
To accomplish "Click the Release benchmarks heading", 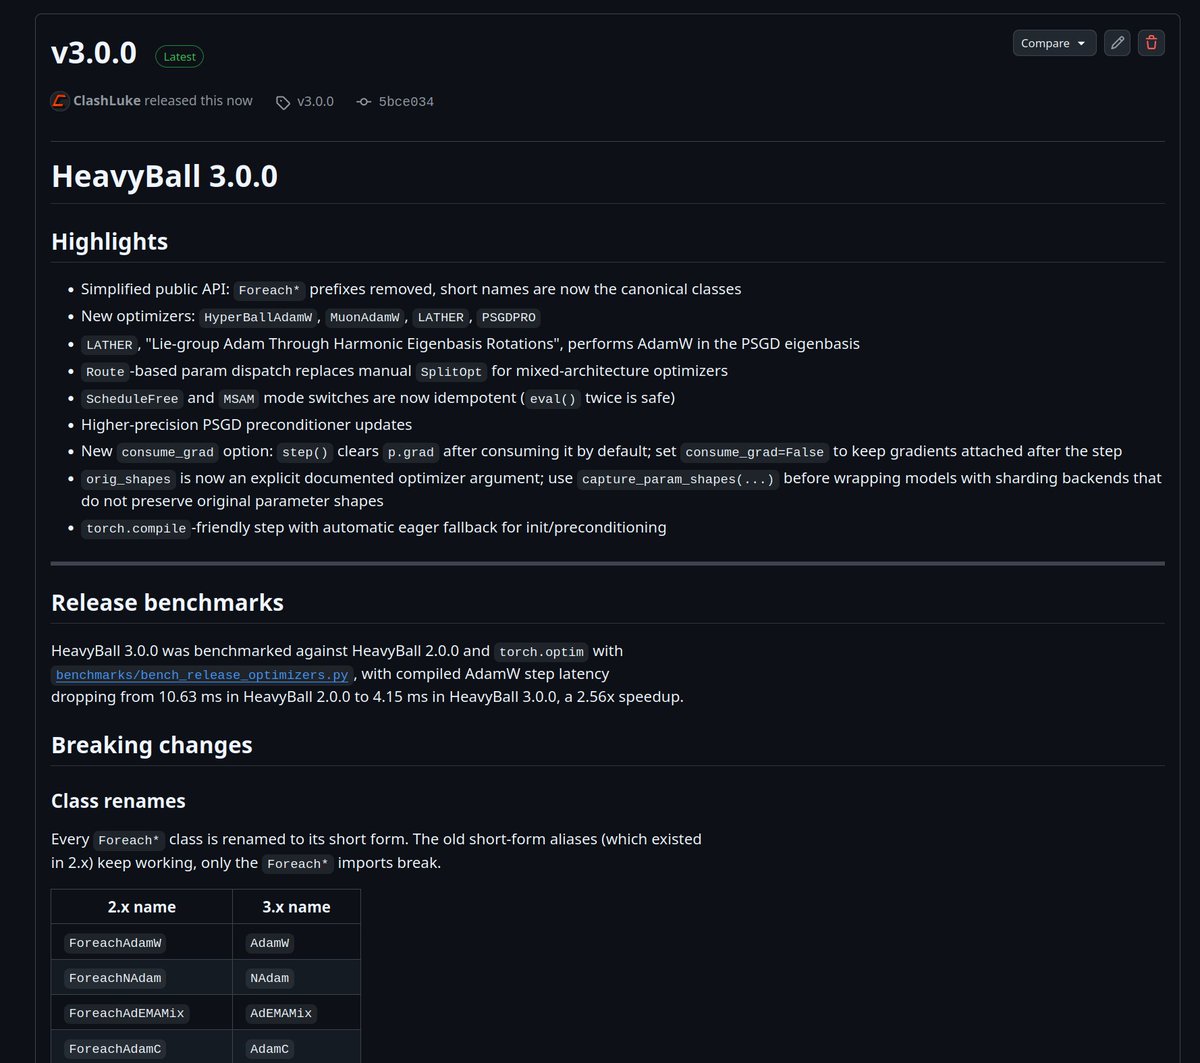I will pyautogui.click(x=167, y=603).
